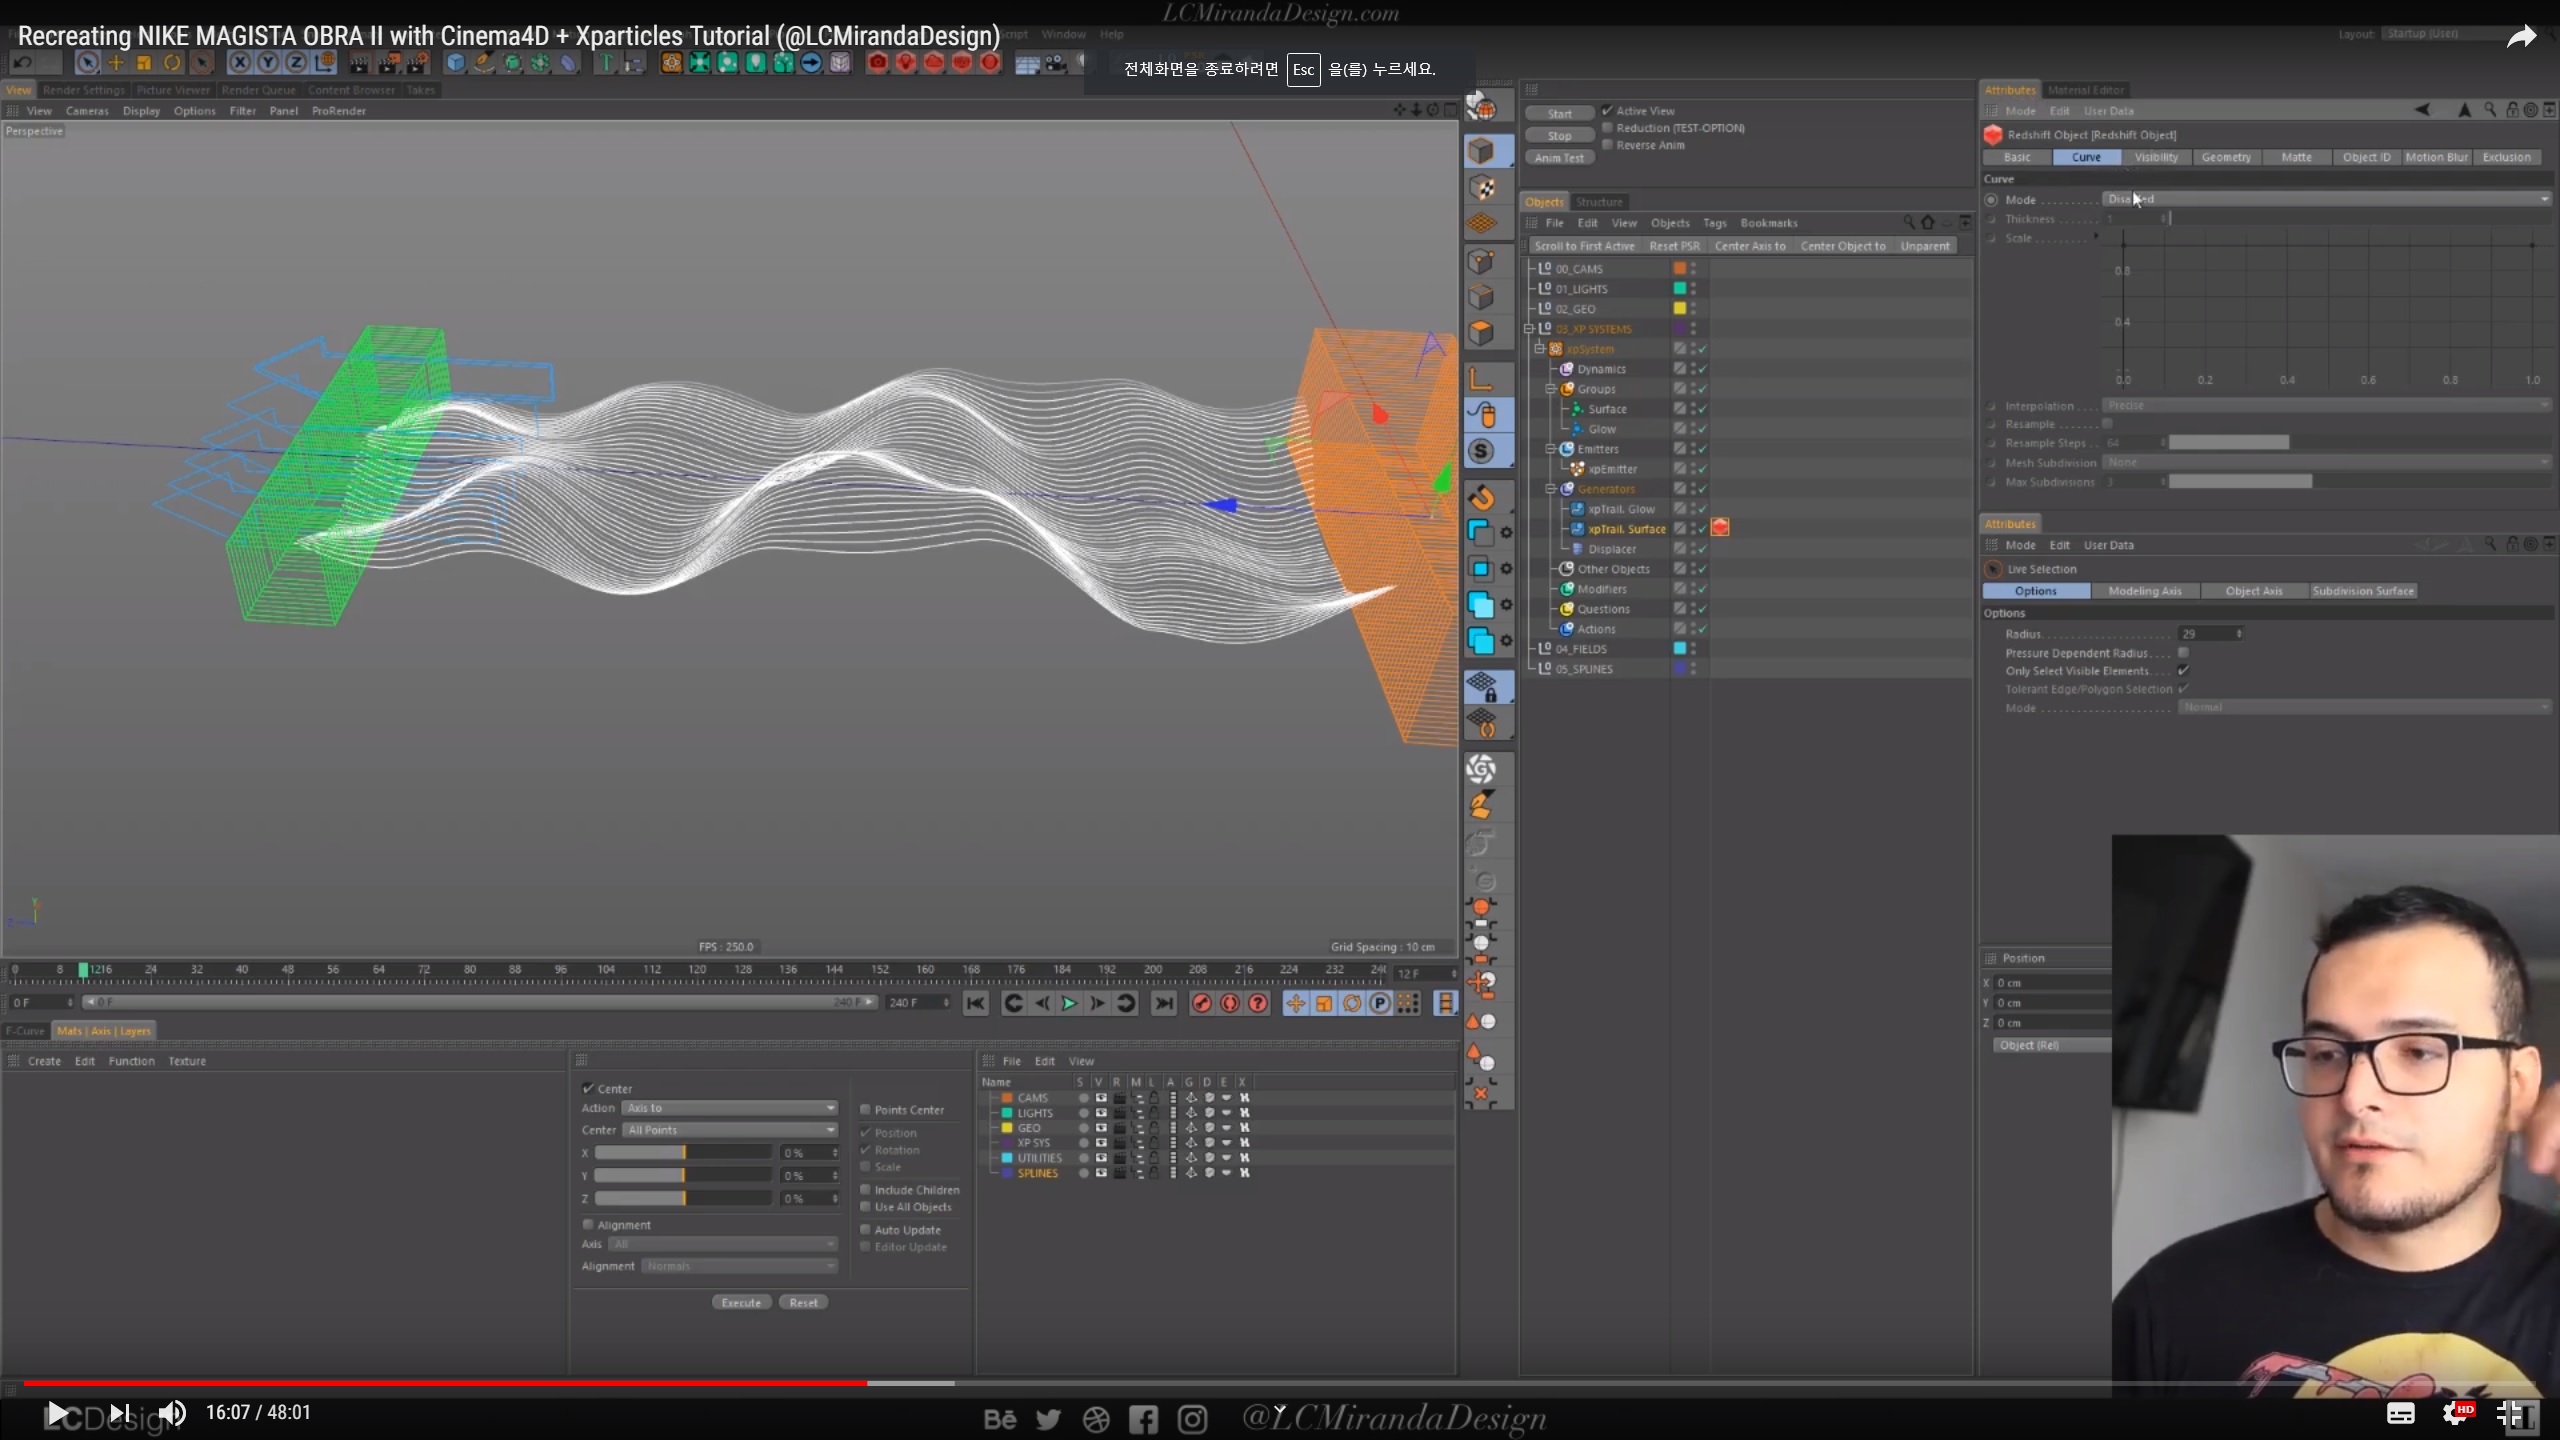2560x1440 pixels.
Task: Jump to the start of the timeline
Action: 976,1003
